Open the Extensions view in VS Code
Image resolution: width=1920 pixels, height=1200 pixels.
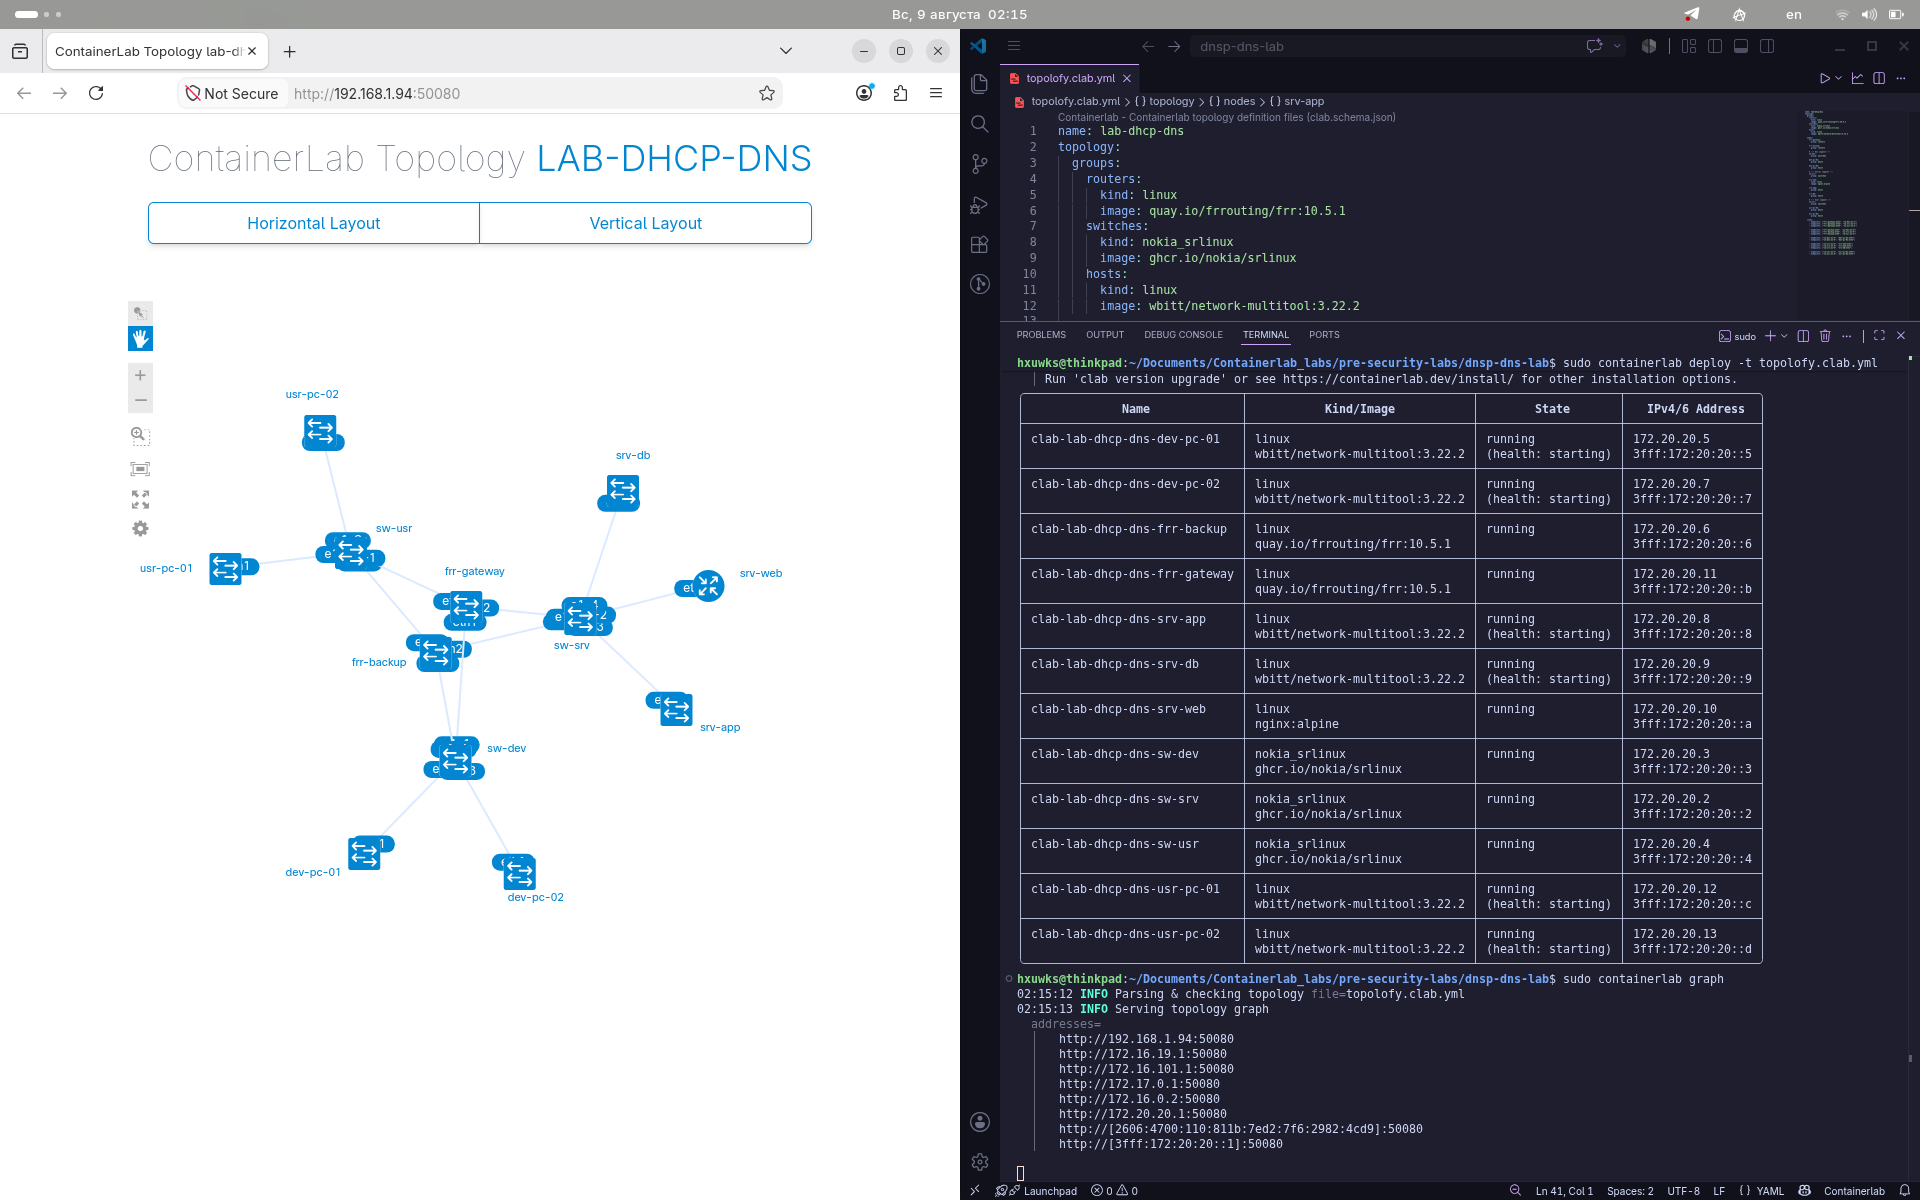[x=980, y=245]
